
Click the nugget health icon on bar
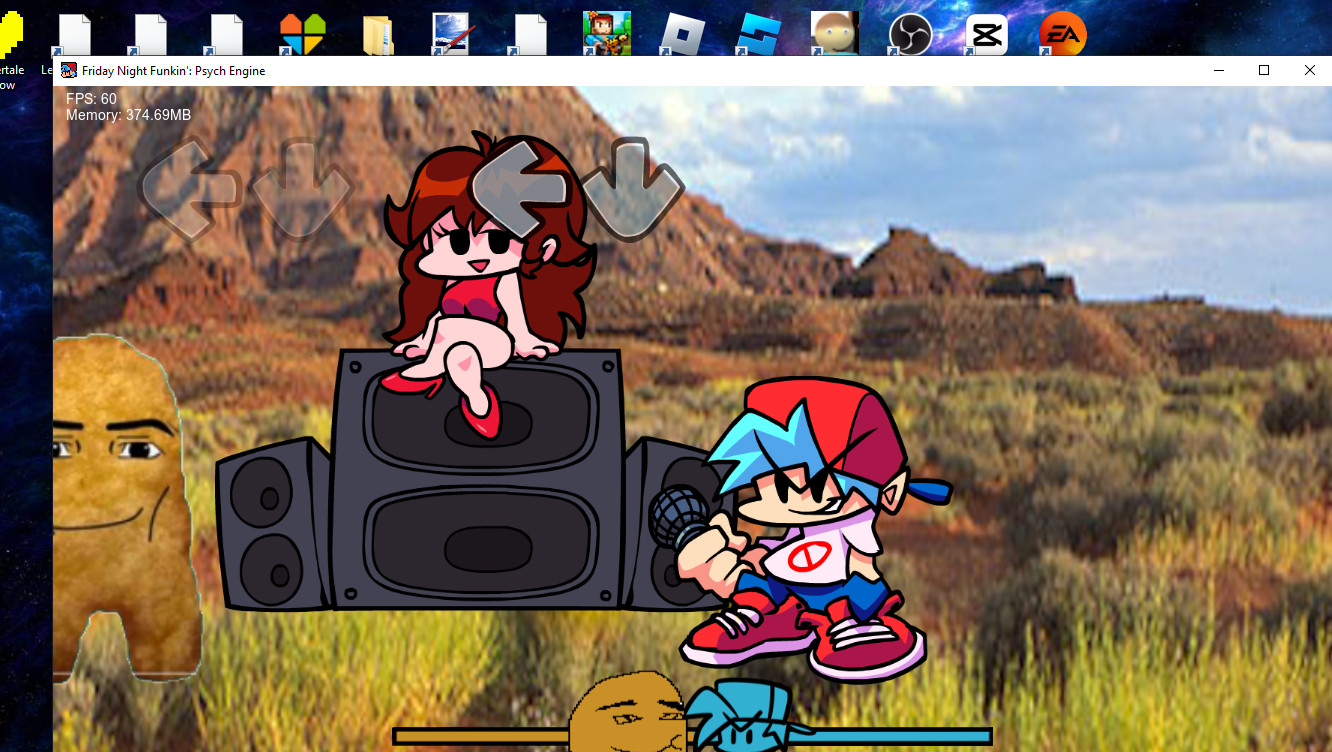click(627, 713)
